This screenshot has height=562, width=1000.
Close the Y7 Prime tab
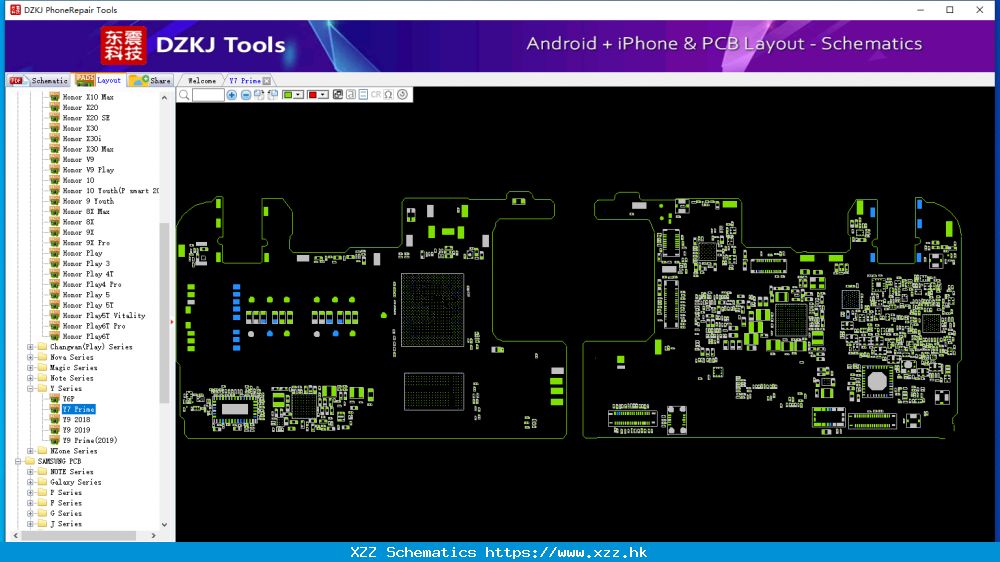click(x=267, y=80)
